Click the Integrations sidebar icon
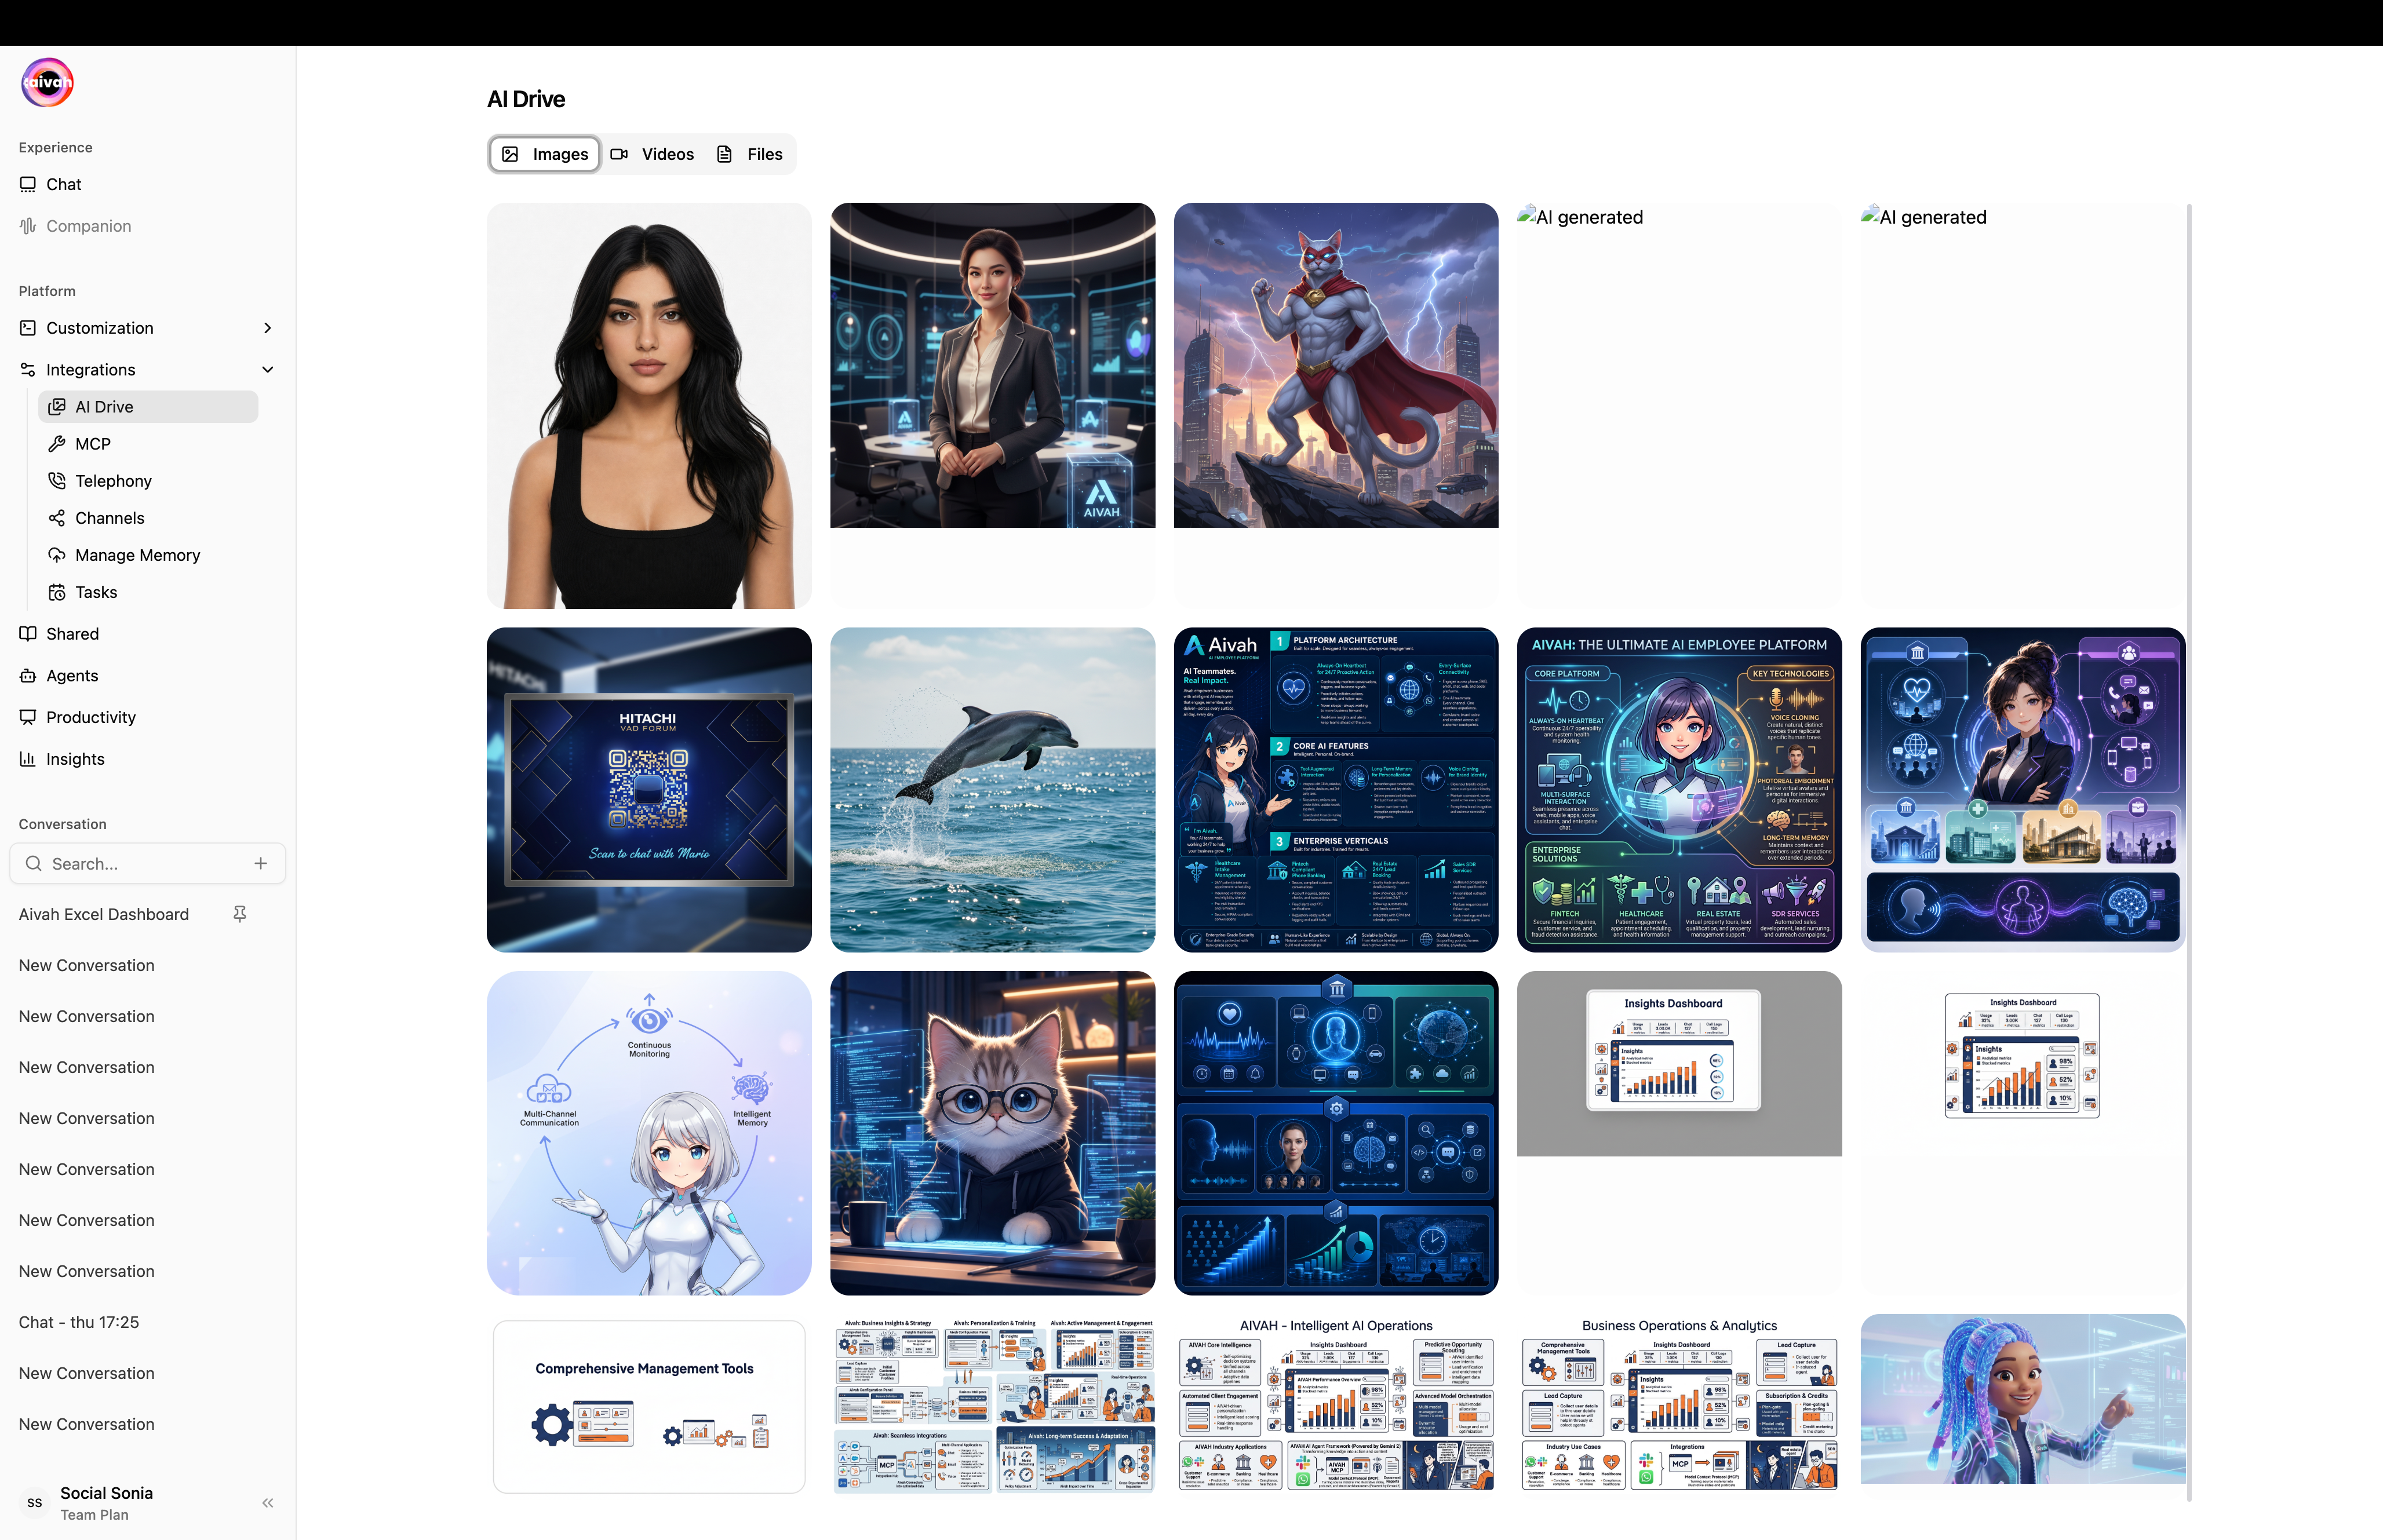 coord(28,370)
